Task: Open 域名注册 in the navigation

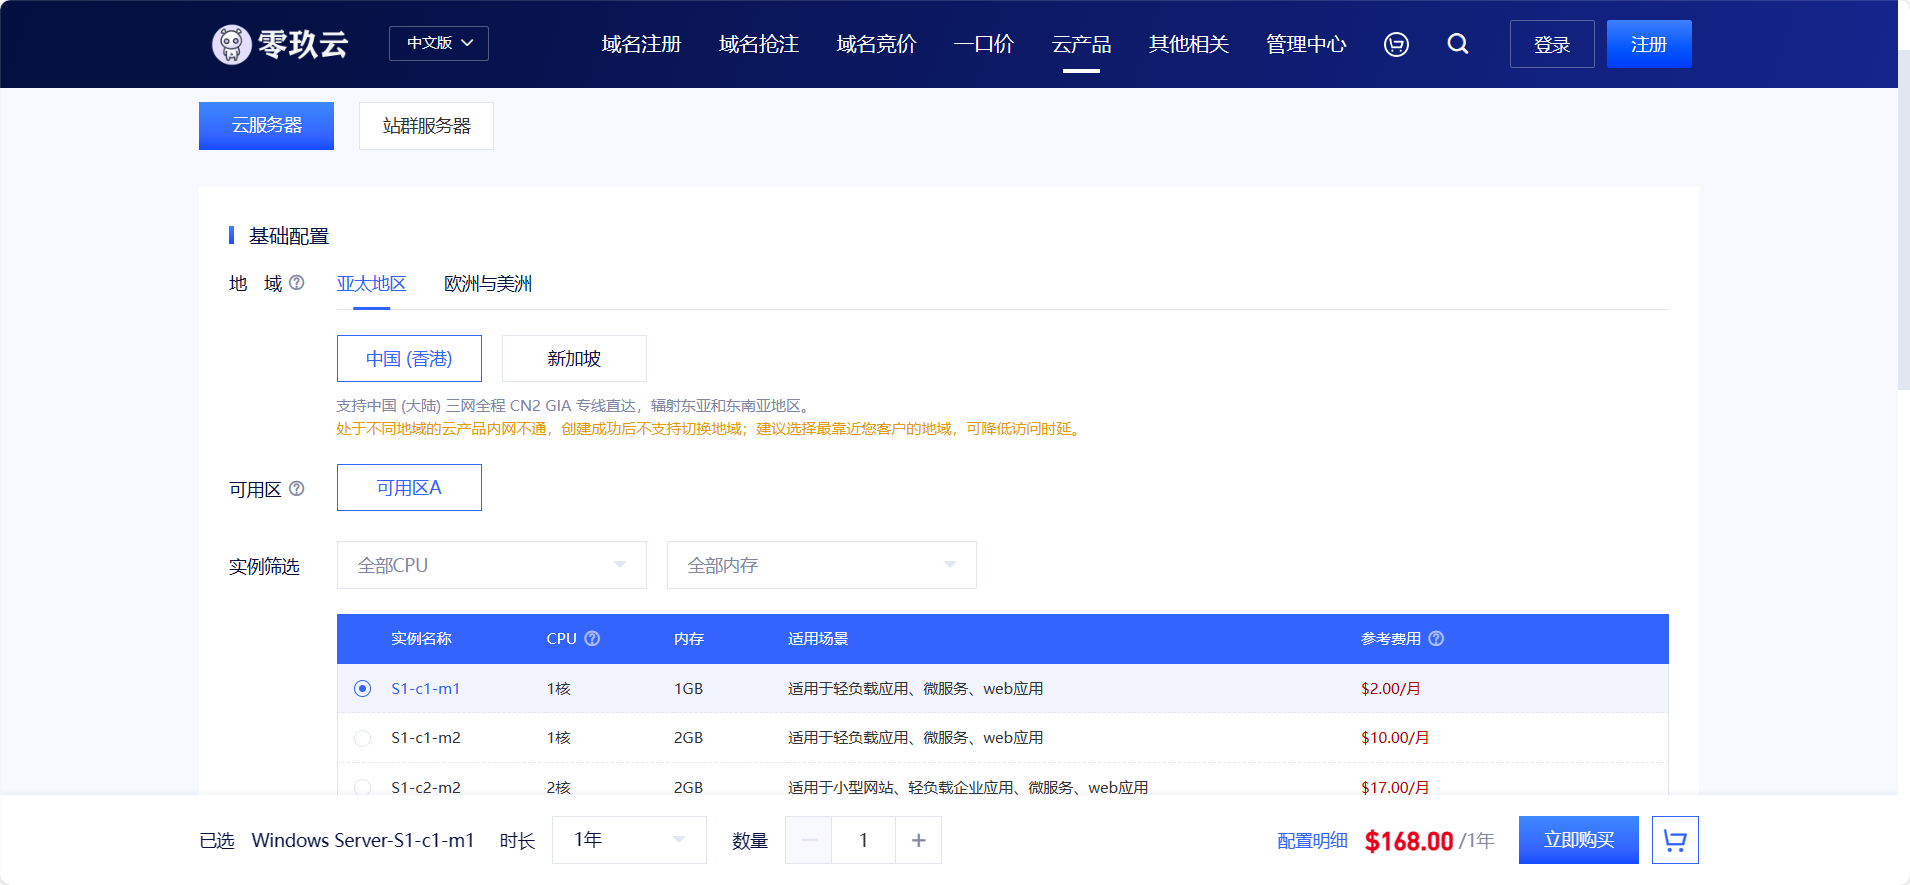Action: [641, 44]
